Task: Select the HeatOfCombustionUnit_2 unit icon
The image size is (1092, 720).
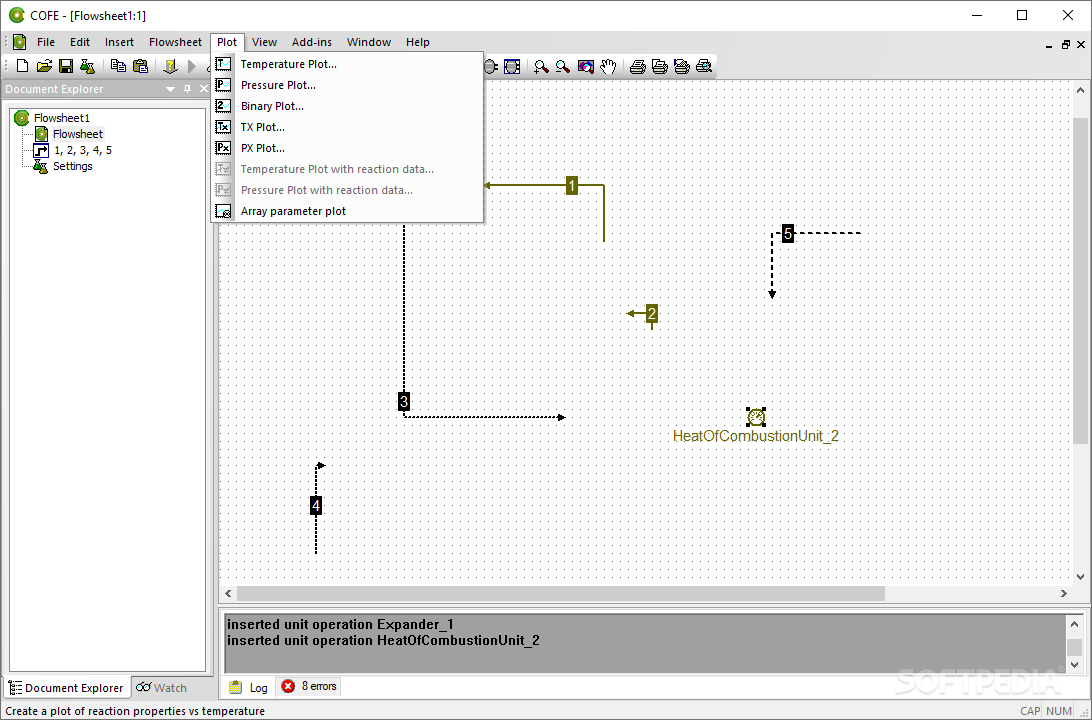Action: [x=756, y=417]
